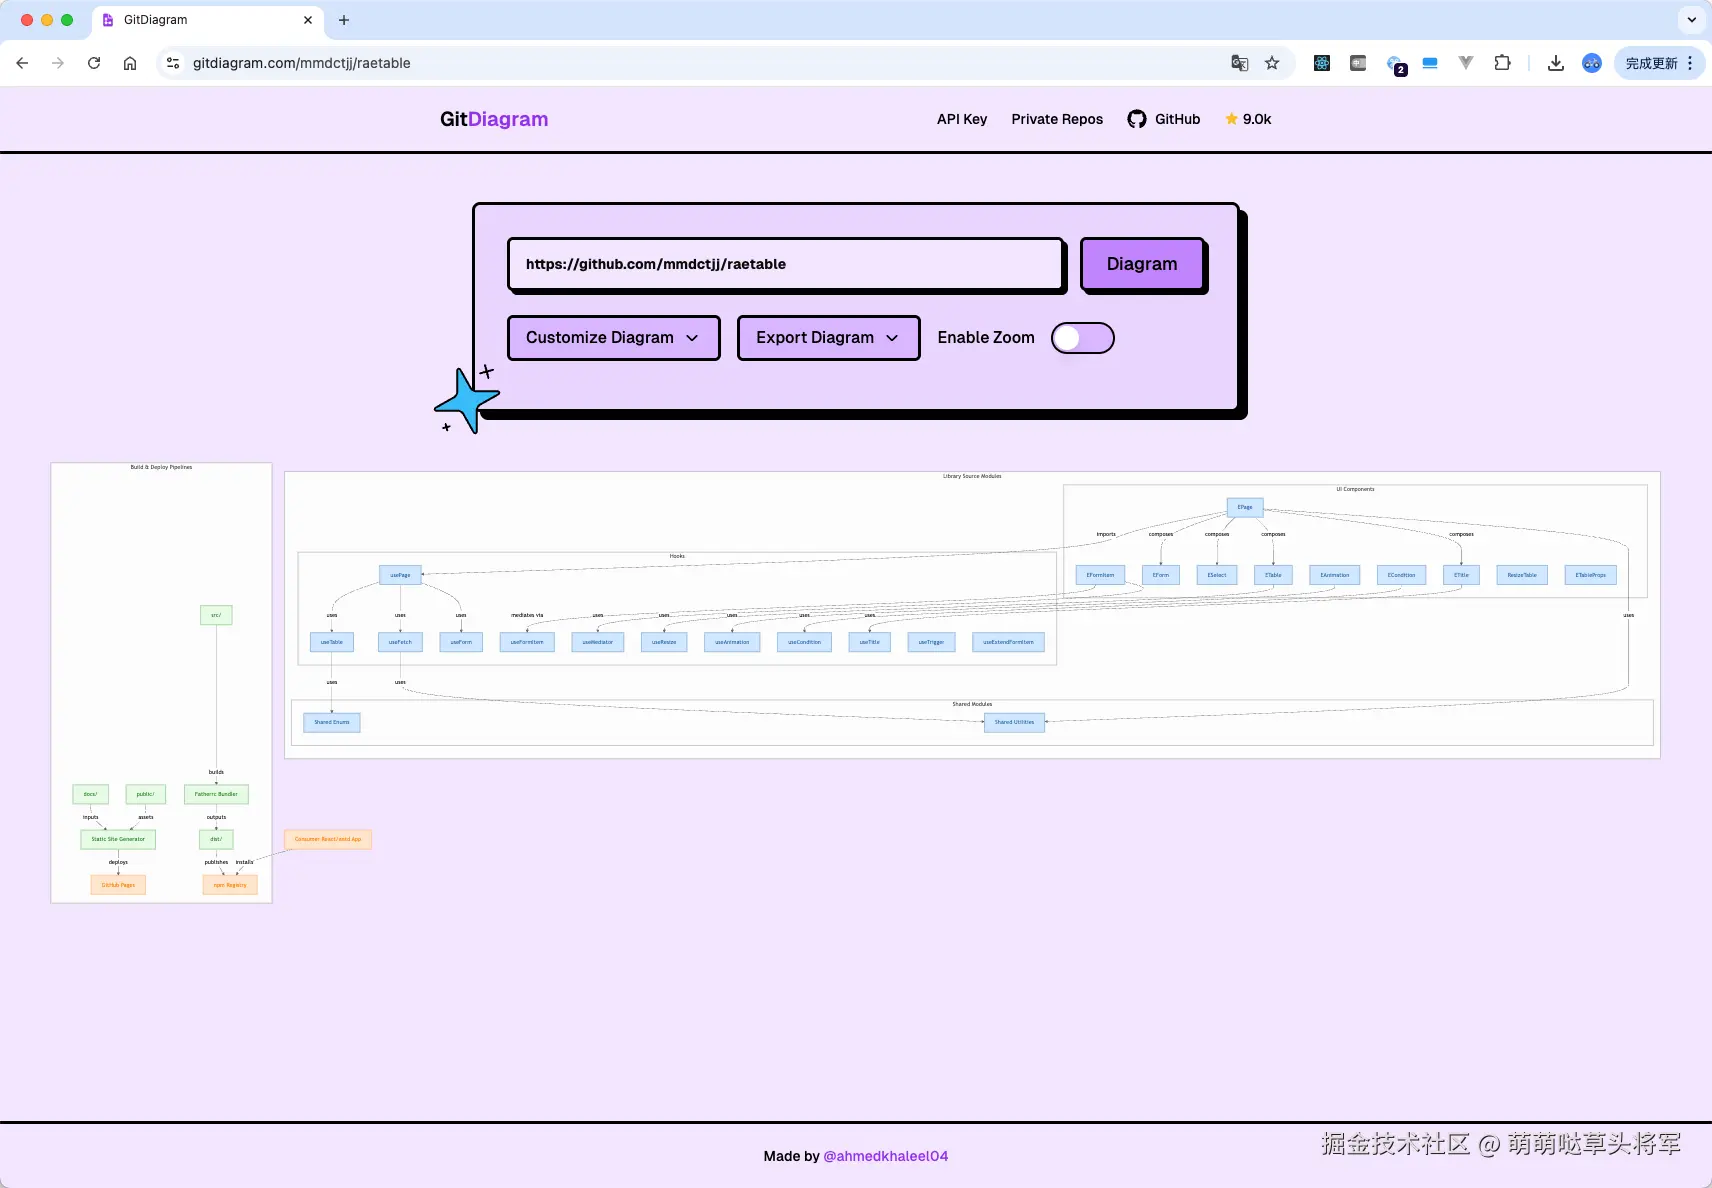
Task: Go back to the previous page
Action: (22, 63)
